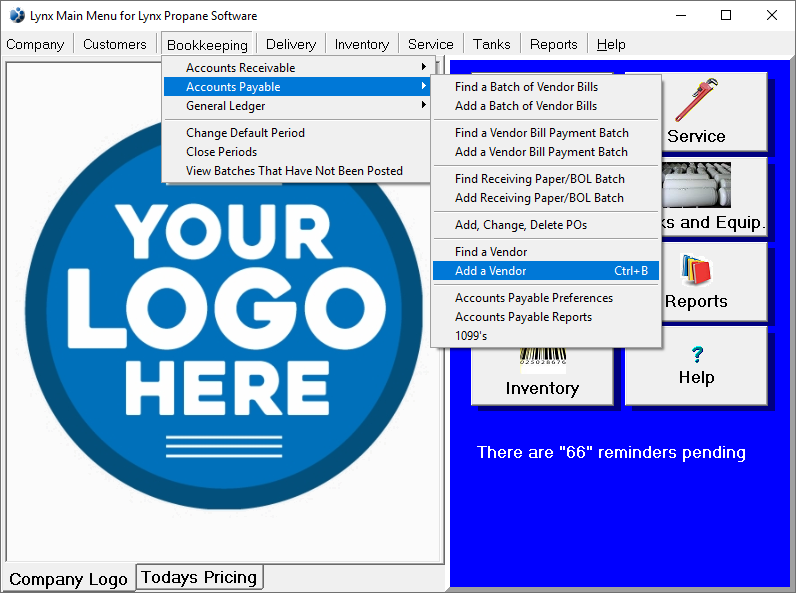This screenshot has width=796, height=593.
Task: Click the Lynx app icon in title bar
Action: (16, 16)
